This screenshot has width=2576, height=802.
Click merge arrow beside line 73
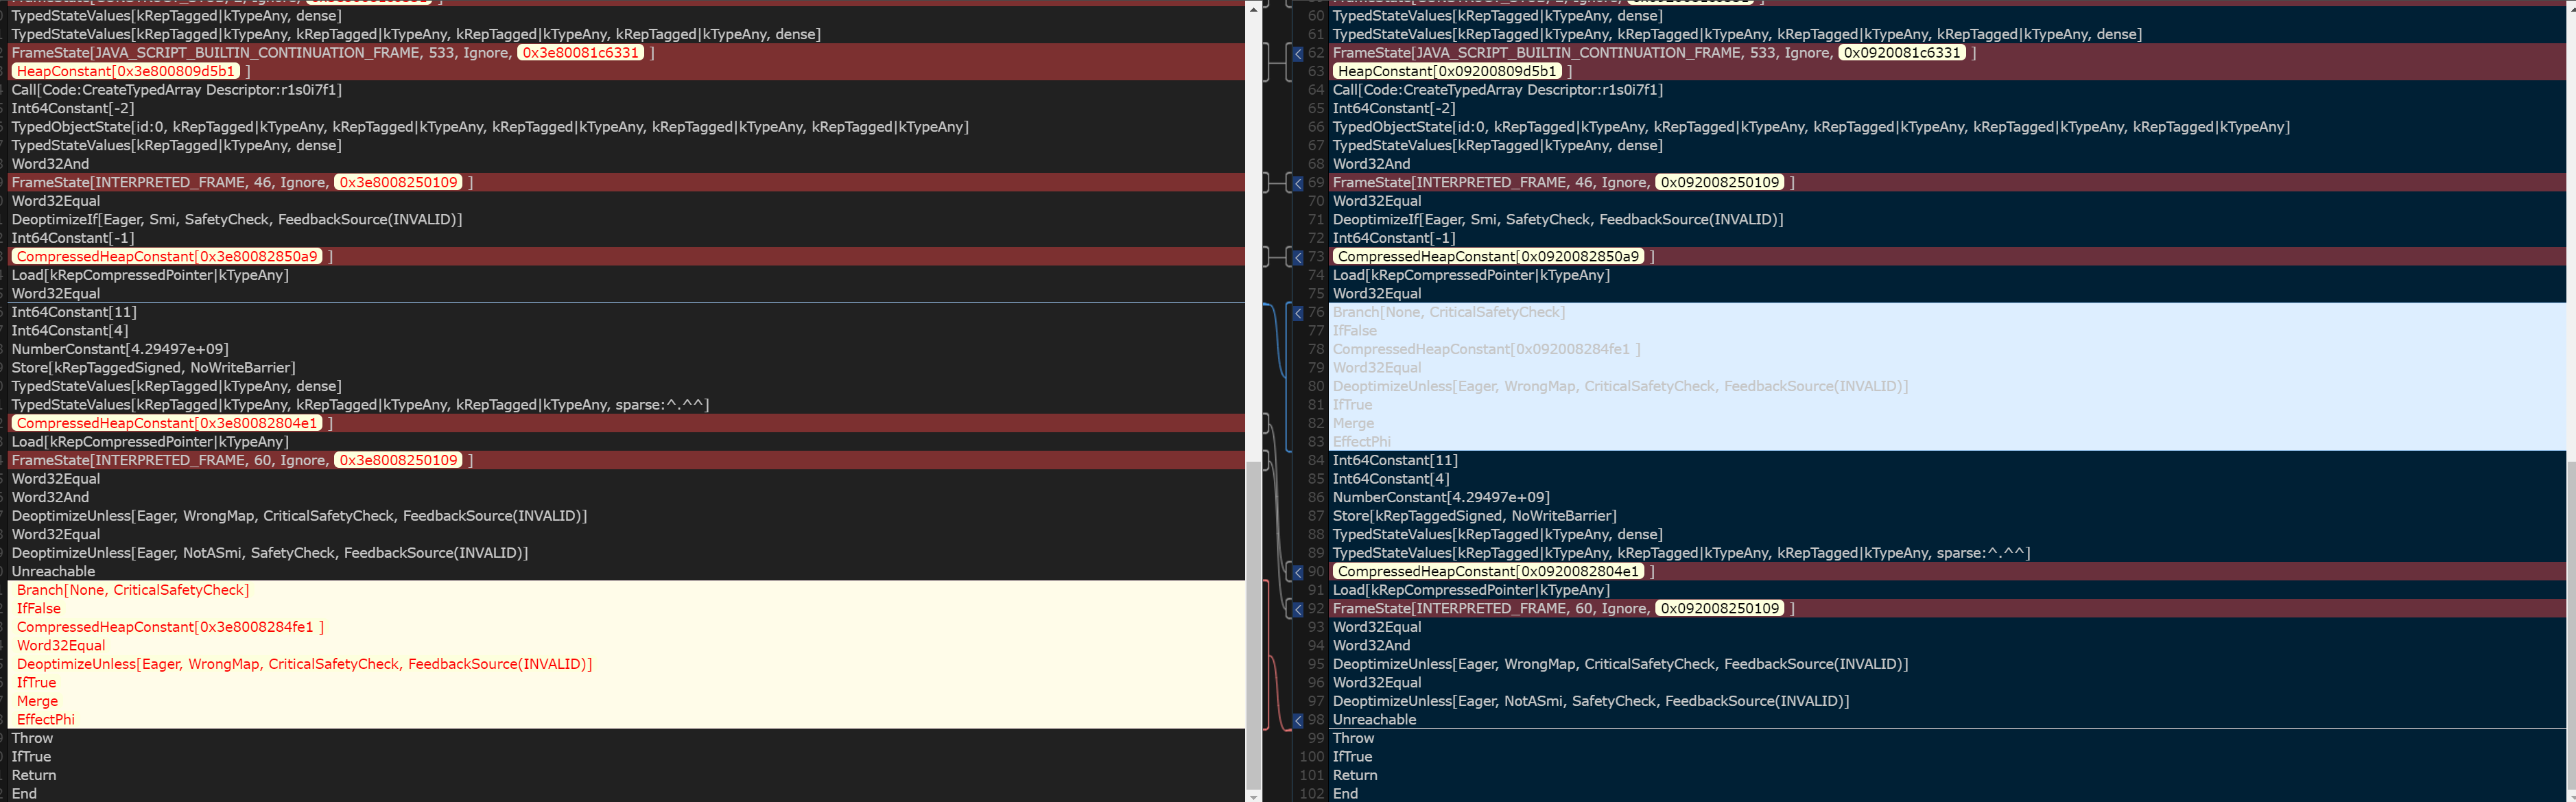tap(1298, 257)
